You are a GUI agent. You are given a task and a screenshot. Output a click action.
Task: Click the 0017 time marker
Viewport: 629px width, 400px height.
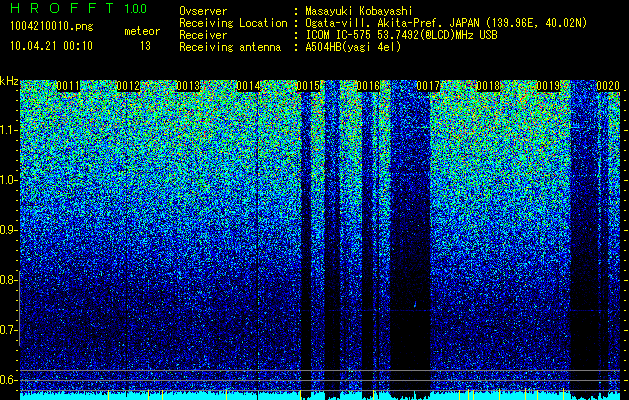pos(428,86)
